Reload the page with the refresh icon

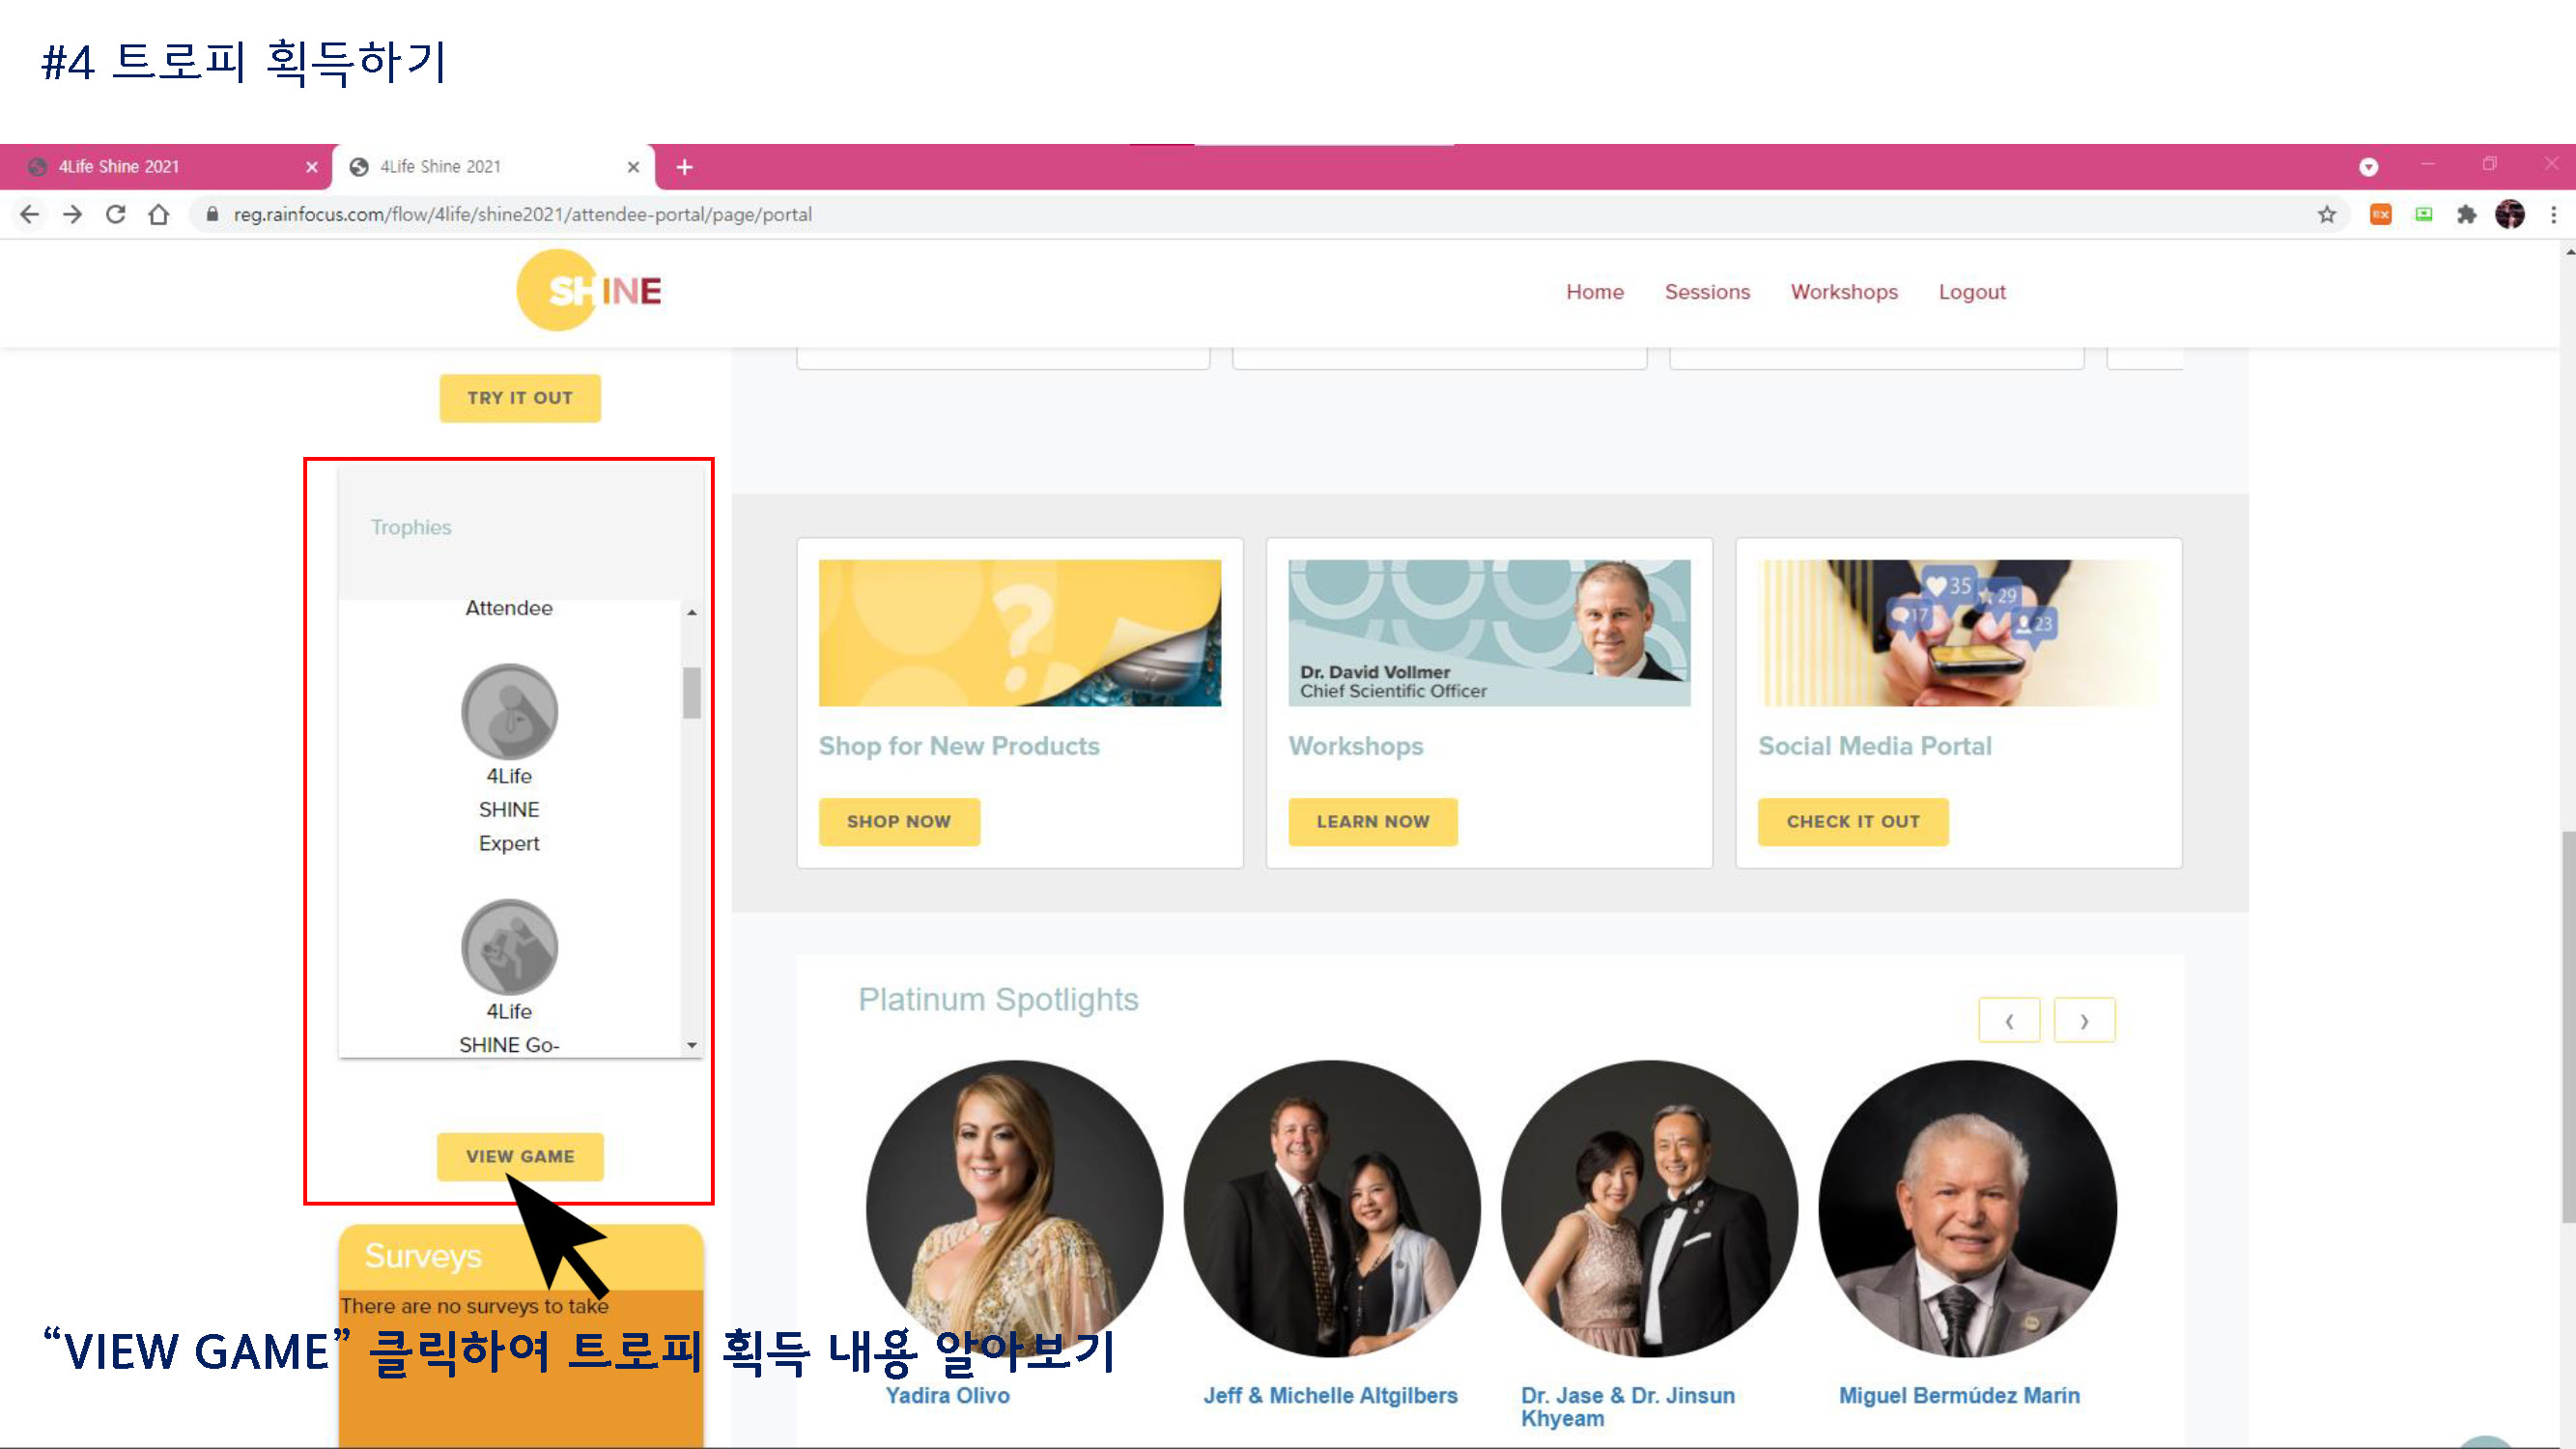click(x=115, y=214)
